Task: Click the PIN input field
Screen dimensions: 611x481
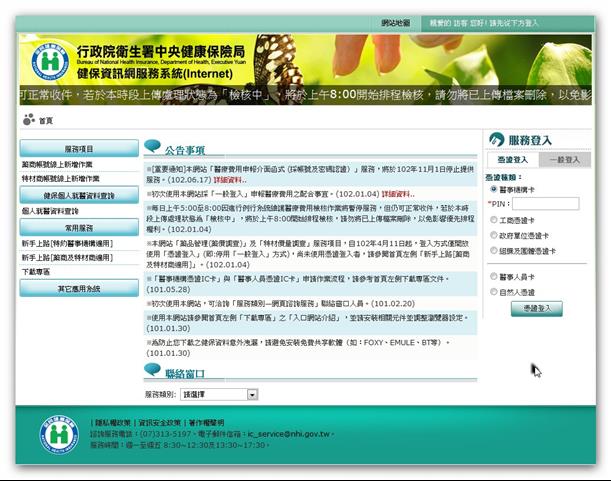Action: [546, 204]
